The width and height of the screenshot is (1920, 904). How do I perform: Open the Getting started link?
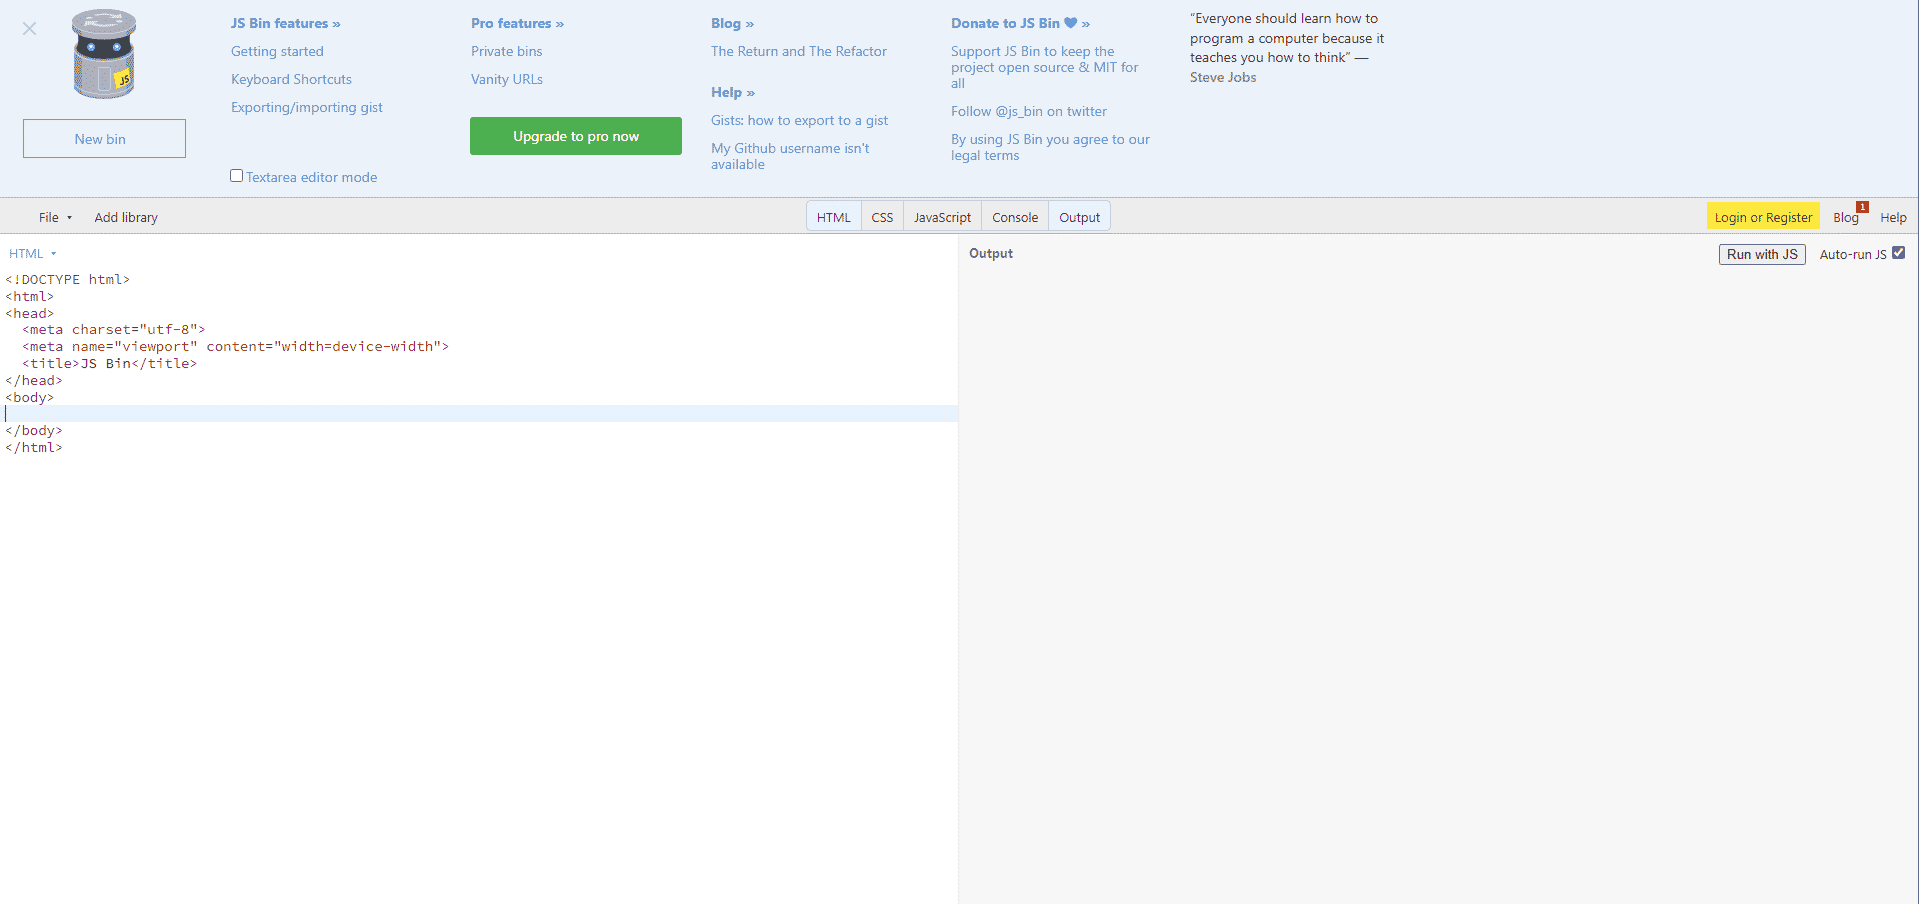pos(277,51)
